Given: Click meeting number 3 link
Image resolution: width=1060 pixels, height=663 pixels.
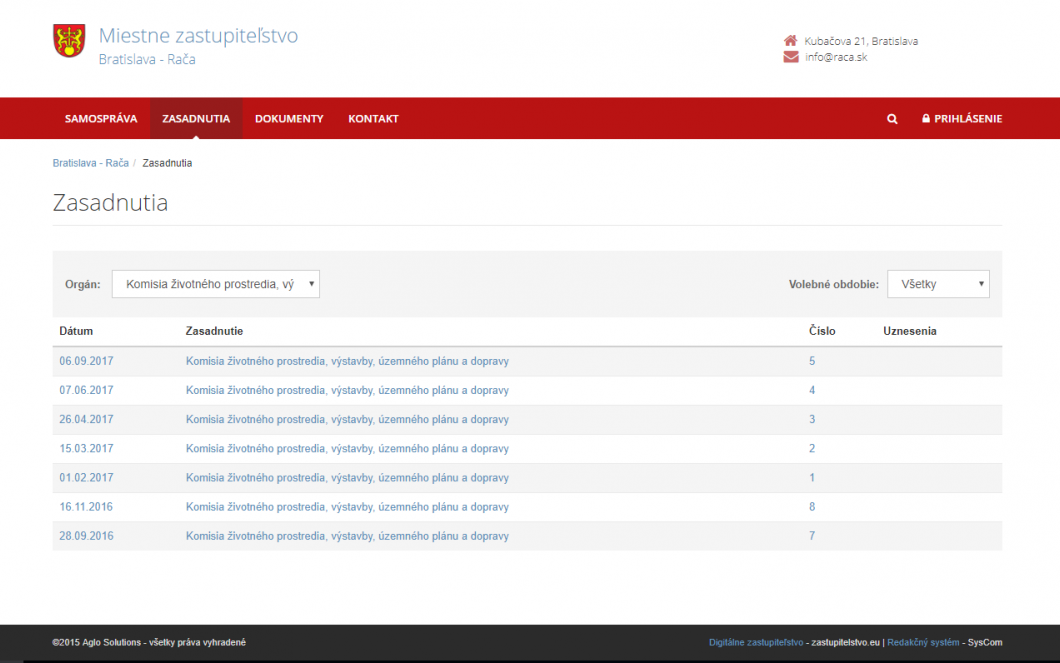Looking at the screenshot, I should pyautogui.click(x=812, y=419).
